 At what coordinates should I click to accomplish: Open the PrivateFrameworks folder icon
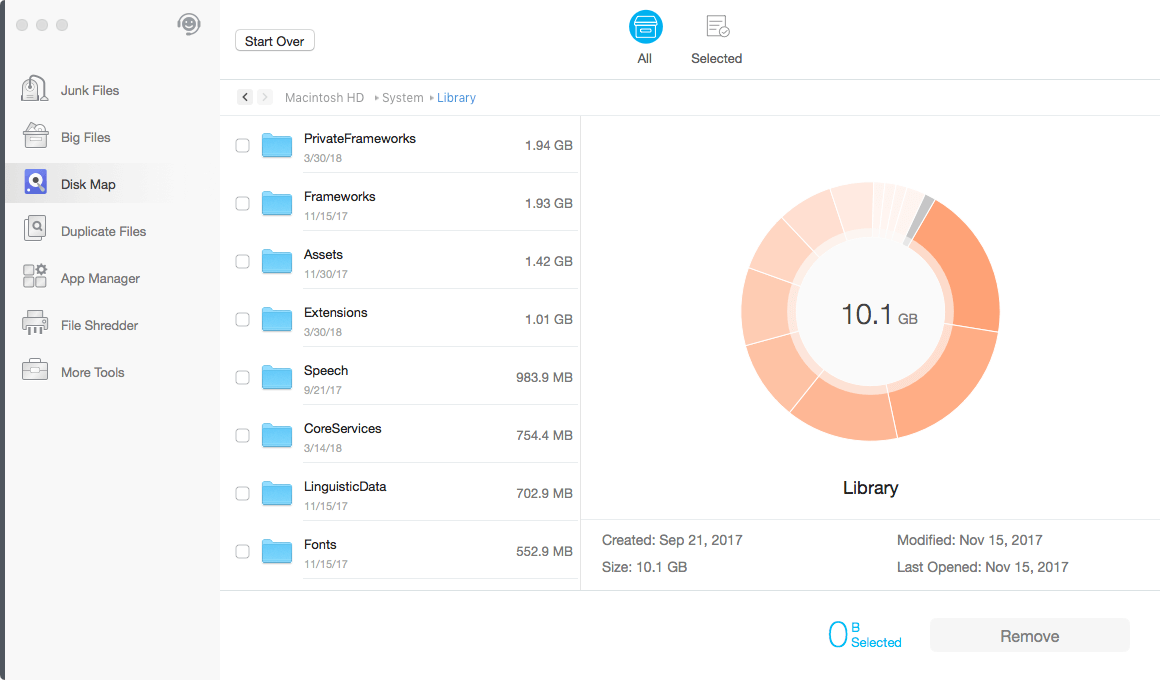point(277,144)
